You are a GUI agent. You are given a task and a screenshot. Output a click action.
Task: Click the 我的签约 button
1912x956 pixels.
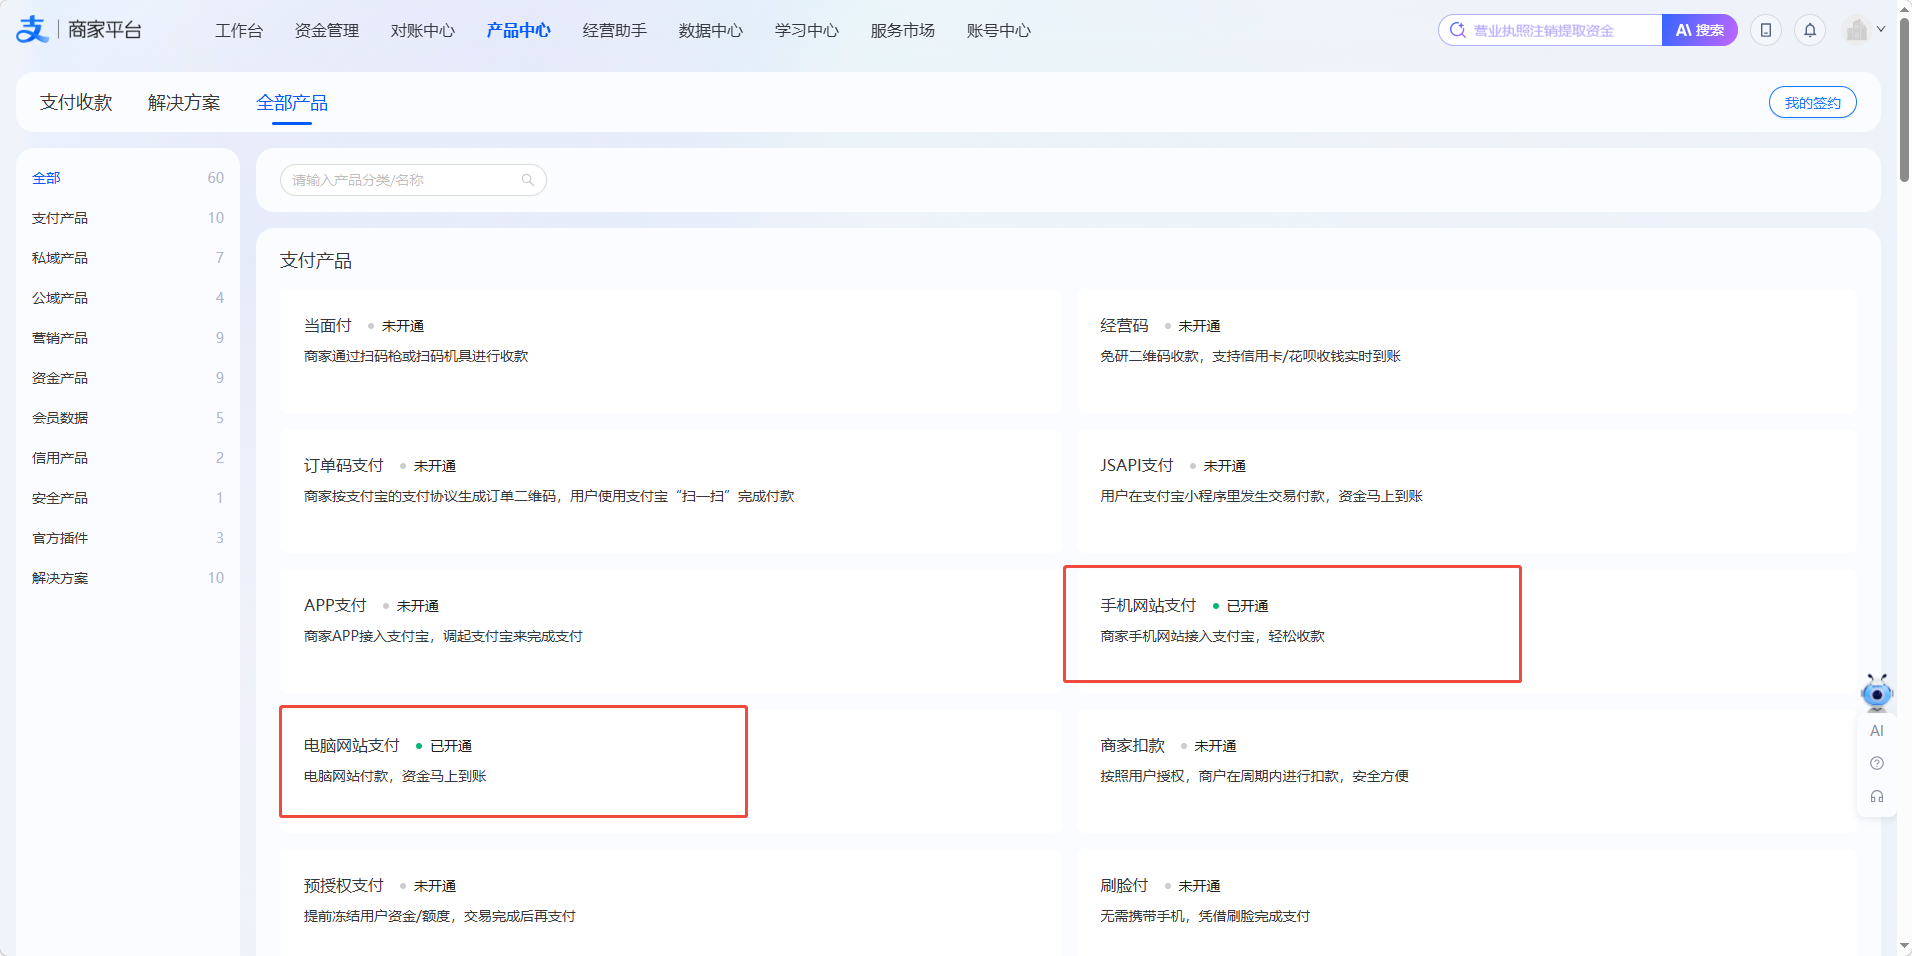tap(1813, 102)
